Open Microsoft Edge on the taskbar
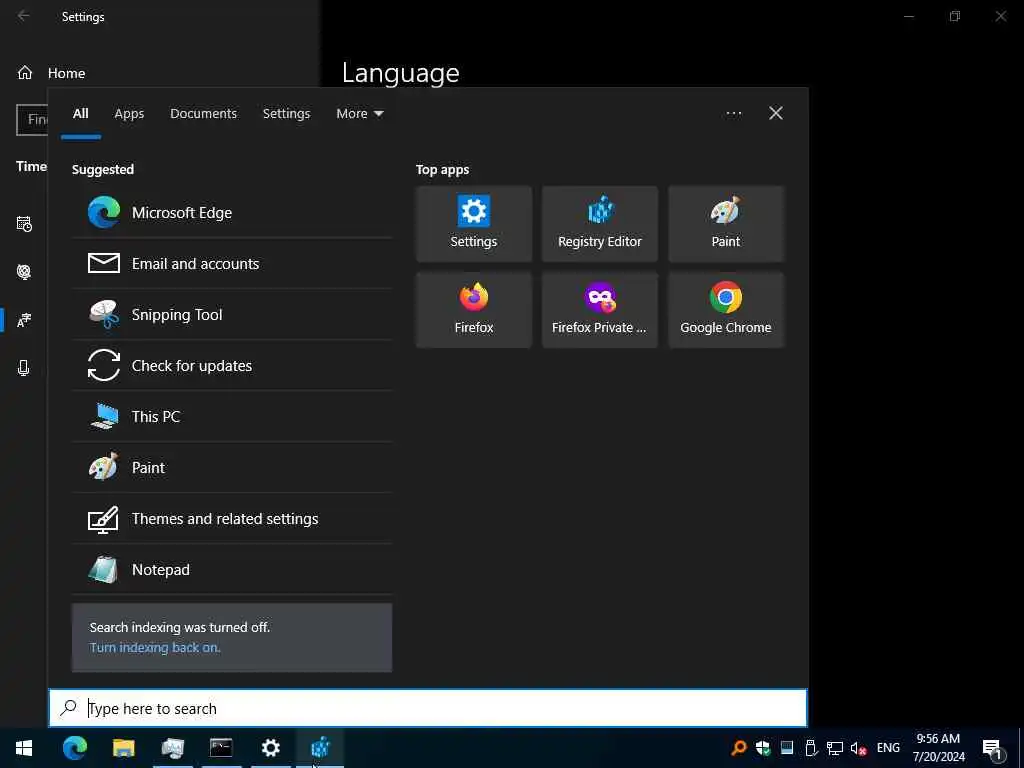 coord(74,748)
